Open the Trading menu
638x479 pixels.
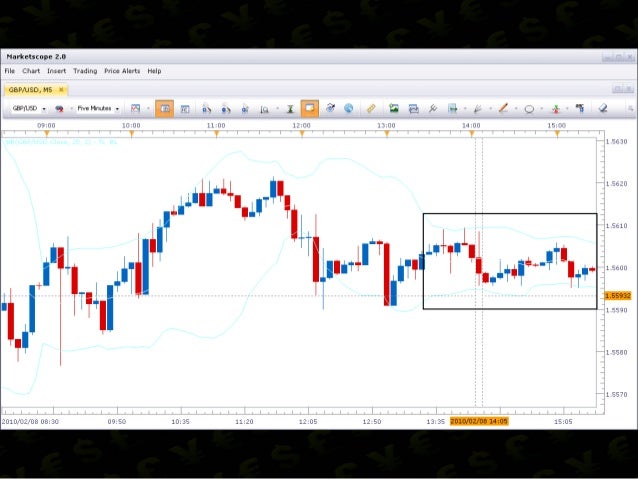point(85,71)
